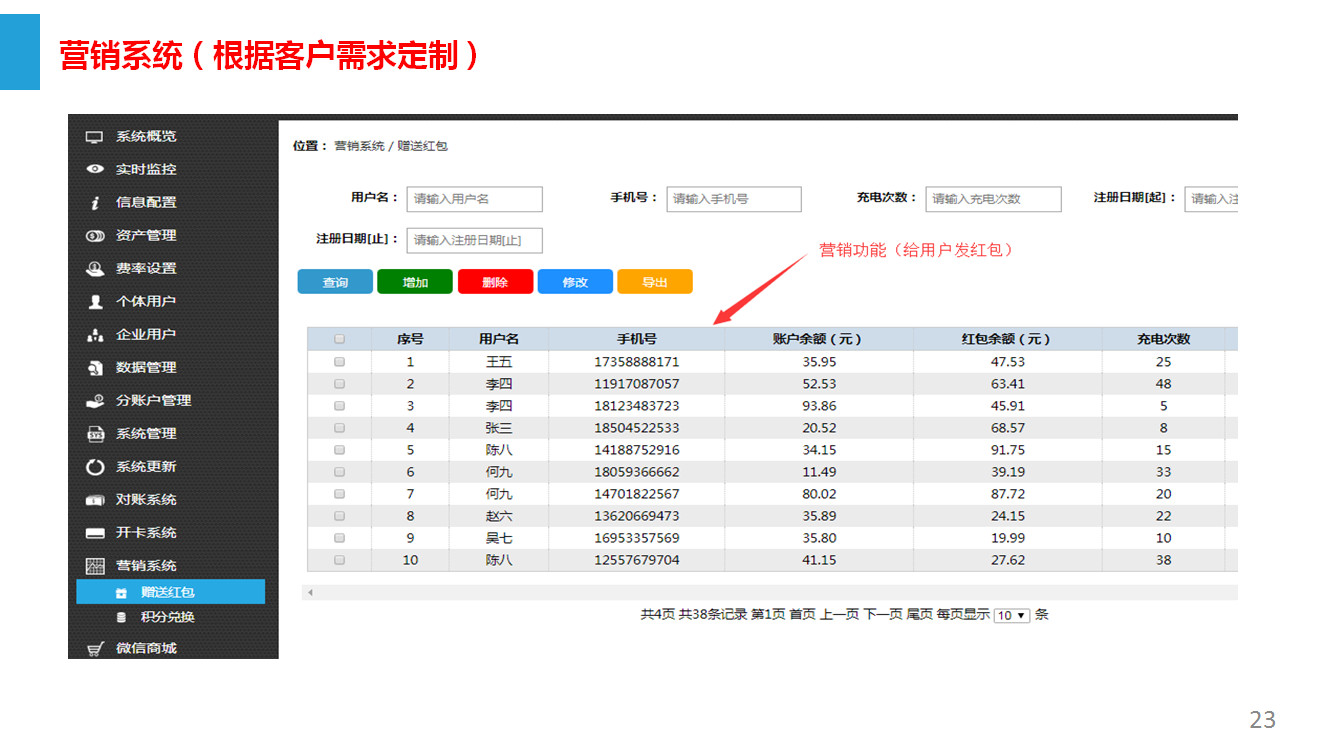
Task: Click the person icon for 个体用户
Action: coord(95,302)
